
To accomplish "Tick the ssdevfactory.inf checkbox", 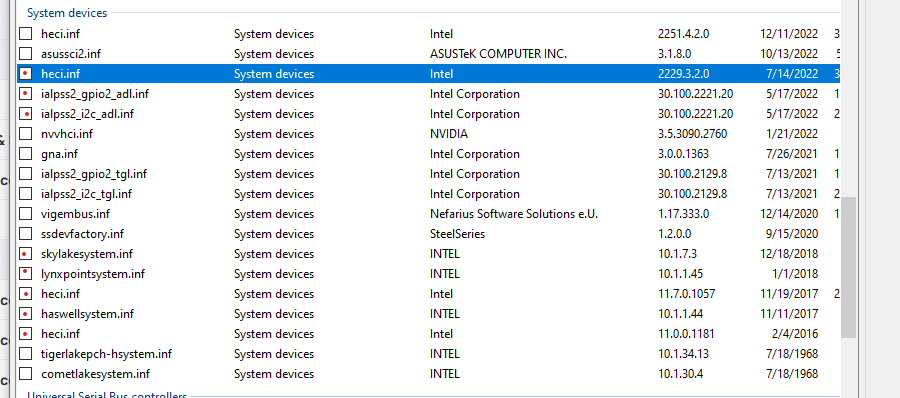I will [25, 234].
